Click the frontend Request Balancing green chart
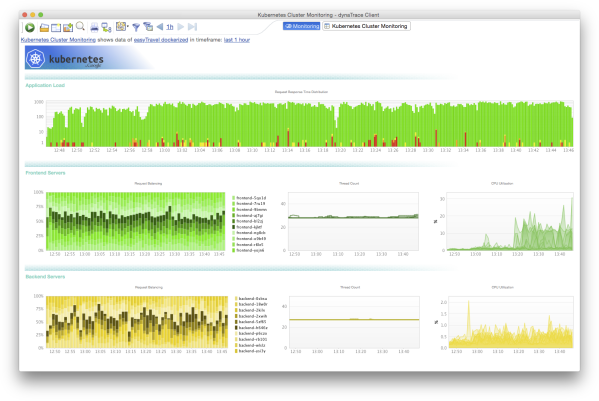The image size is (599, 401). click(136, 221)
